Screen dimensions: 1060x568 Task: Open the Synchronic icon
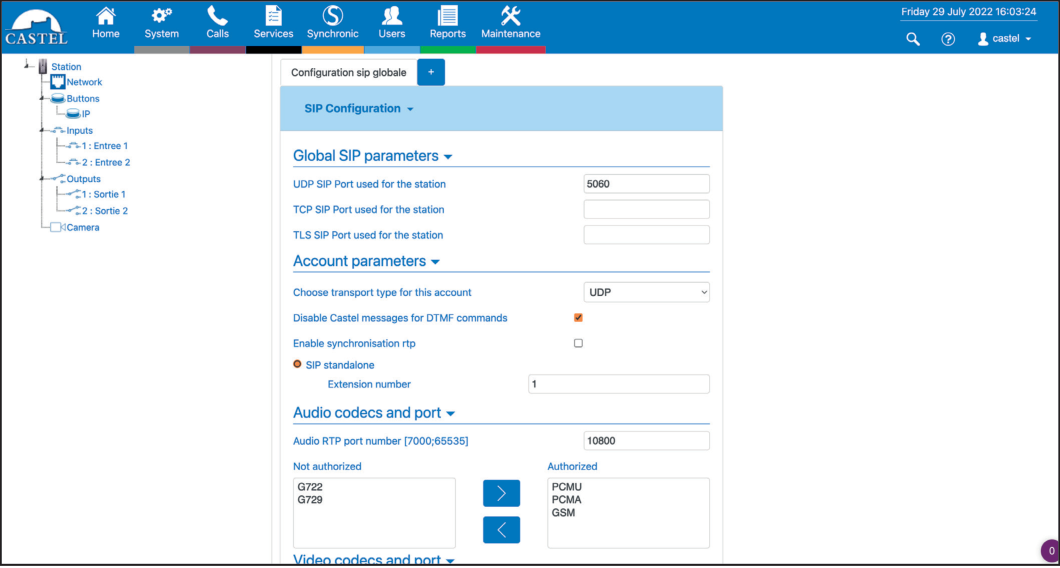332,16
